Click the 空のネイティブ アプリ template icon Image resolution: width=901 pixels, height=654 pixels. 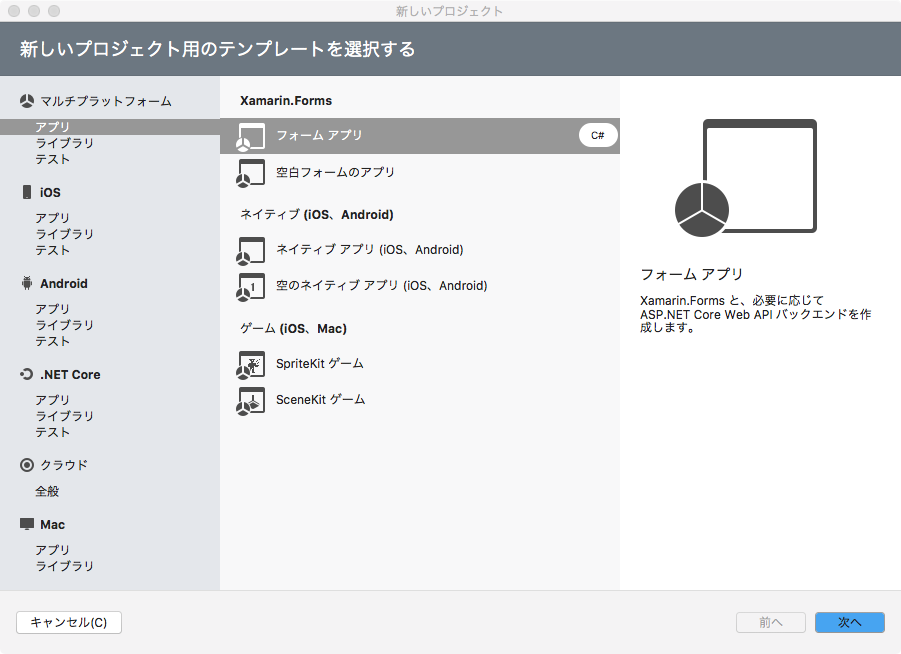(251, 285)
